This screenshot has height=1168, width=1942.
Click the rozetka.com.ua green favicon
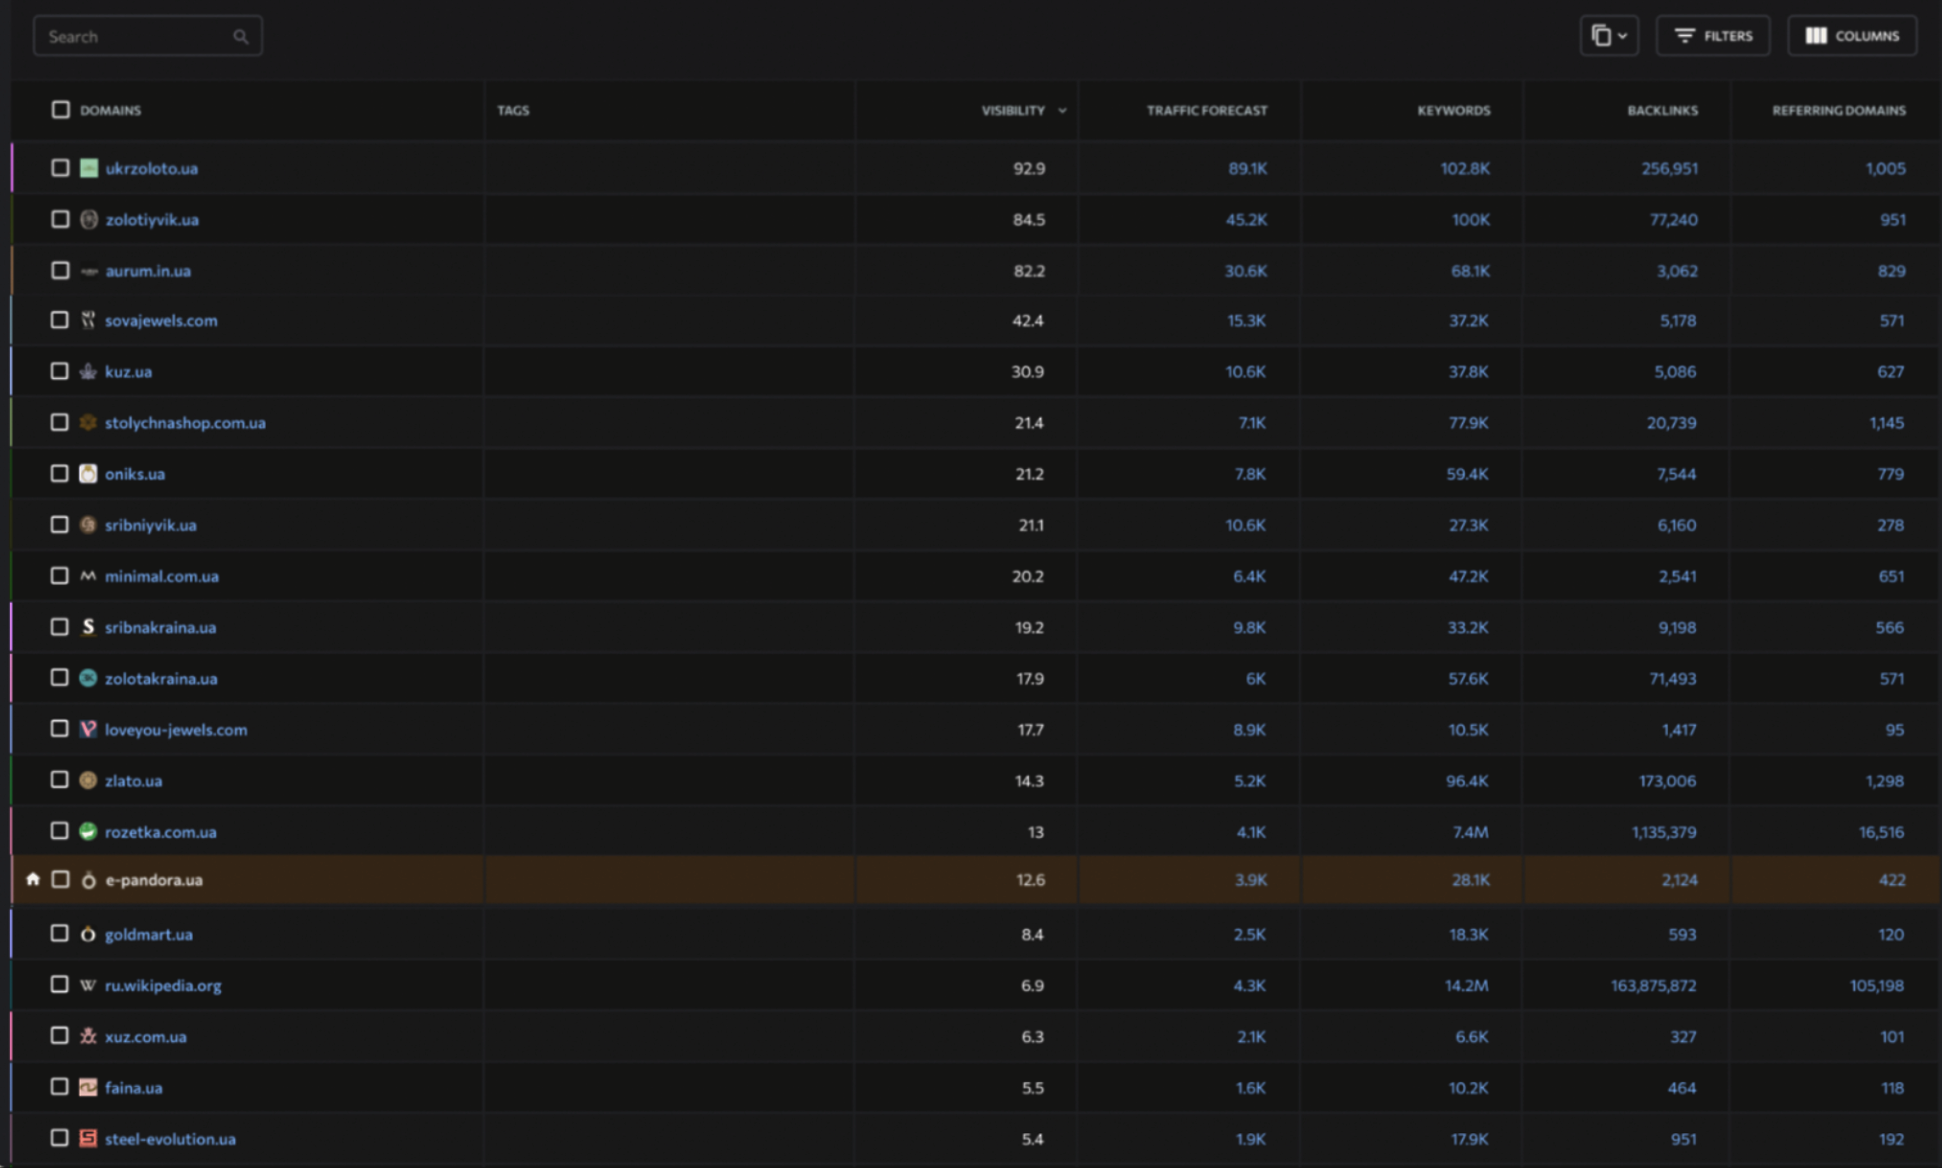click(x=88, y=831)
